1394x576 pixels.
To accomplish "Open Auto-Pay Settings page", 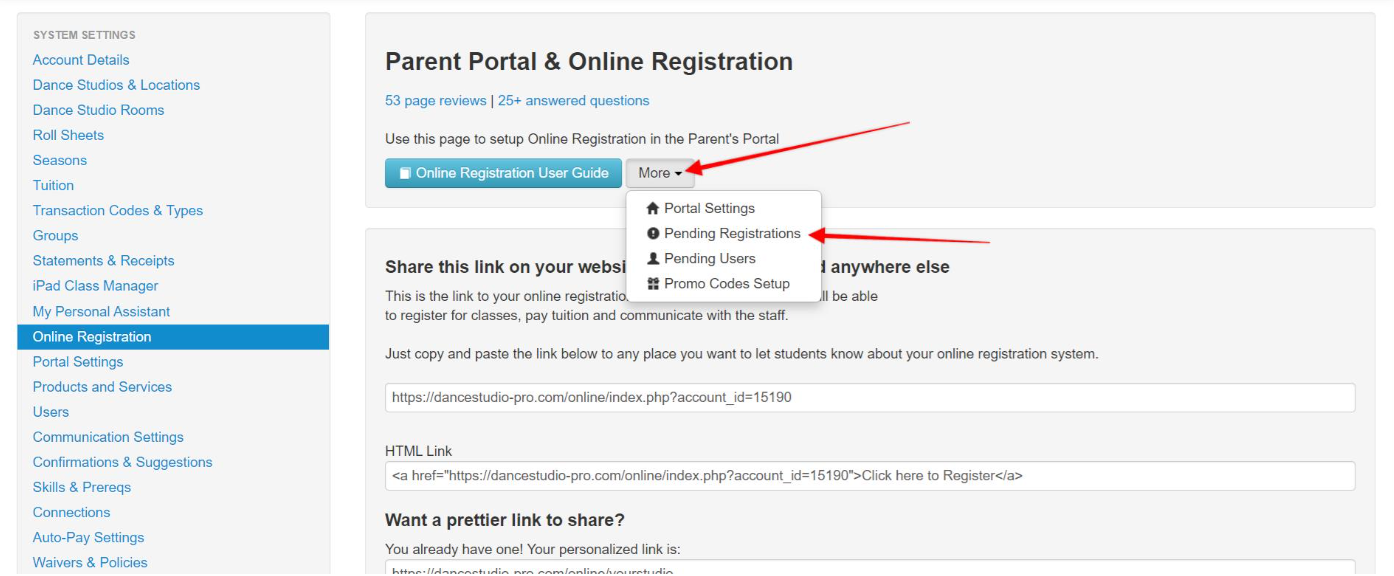I will [88, 537].
